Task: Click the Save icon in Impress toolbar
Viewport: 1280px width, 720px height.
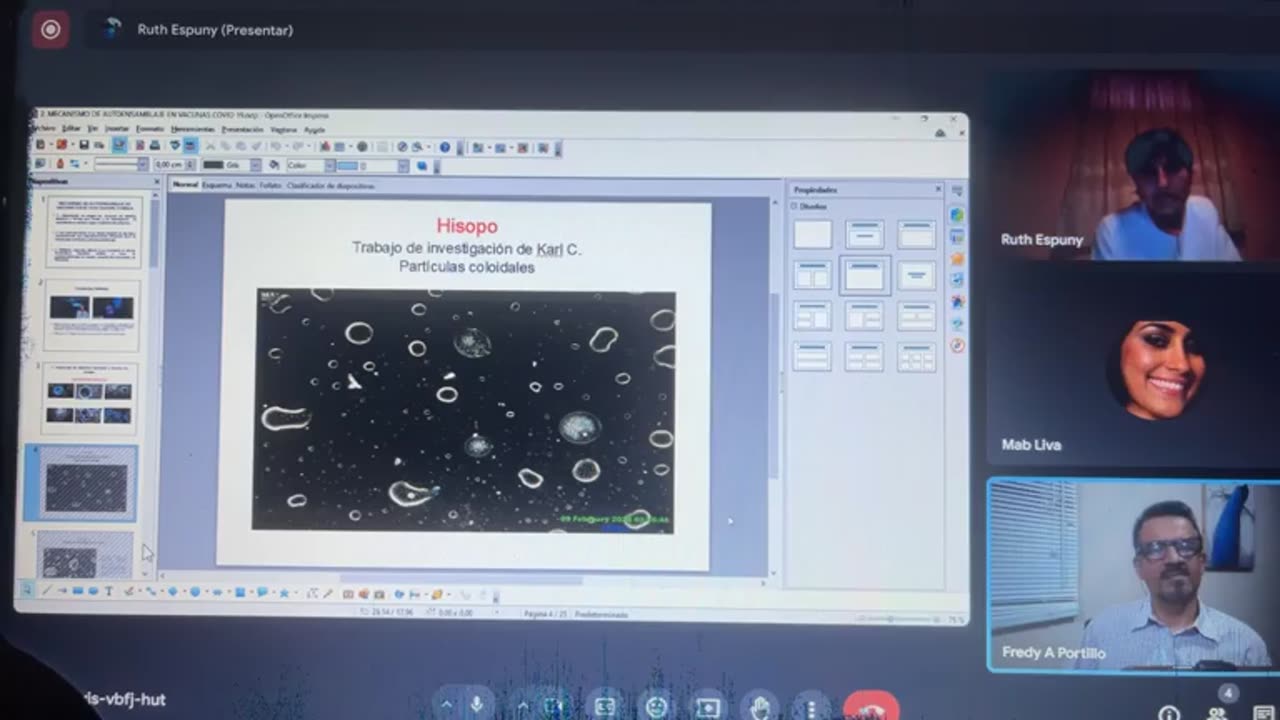Action: coord(85,146)
